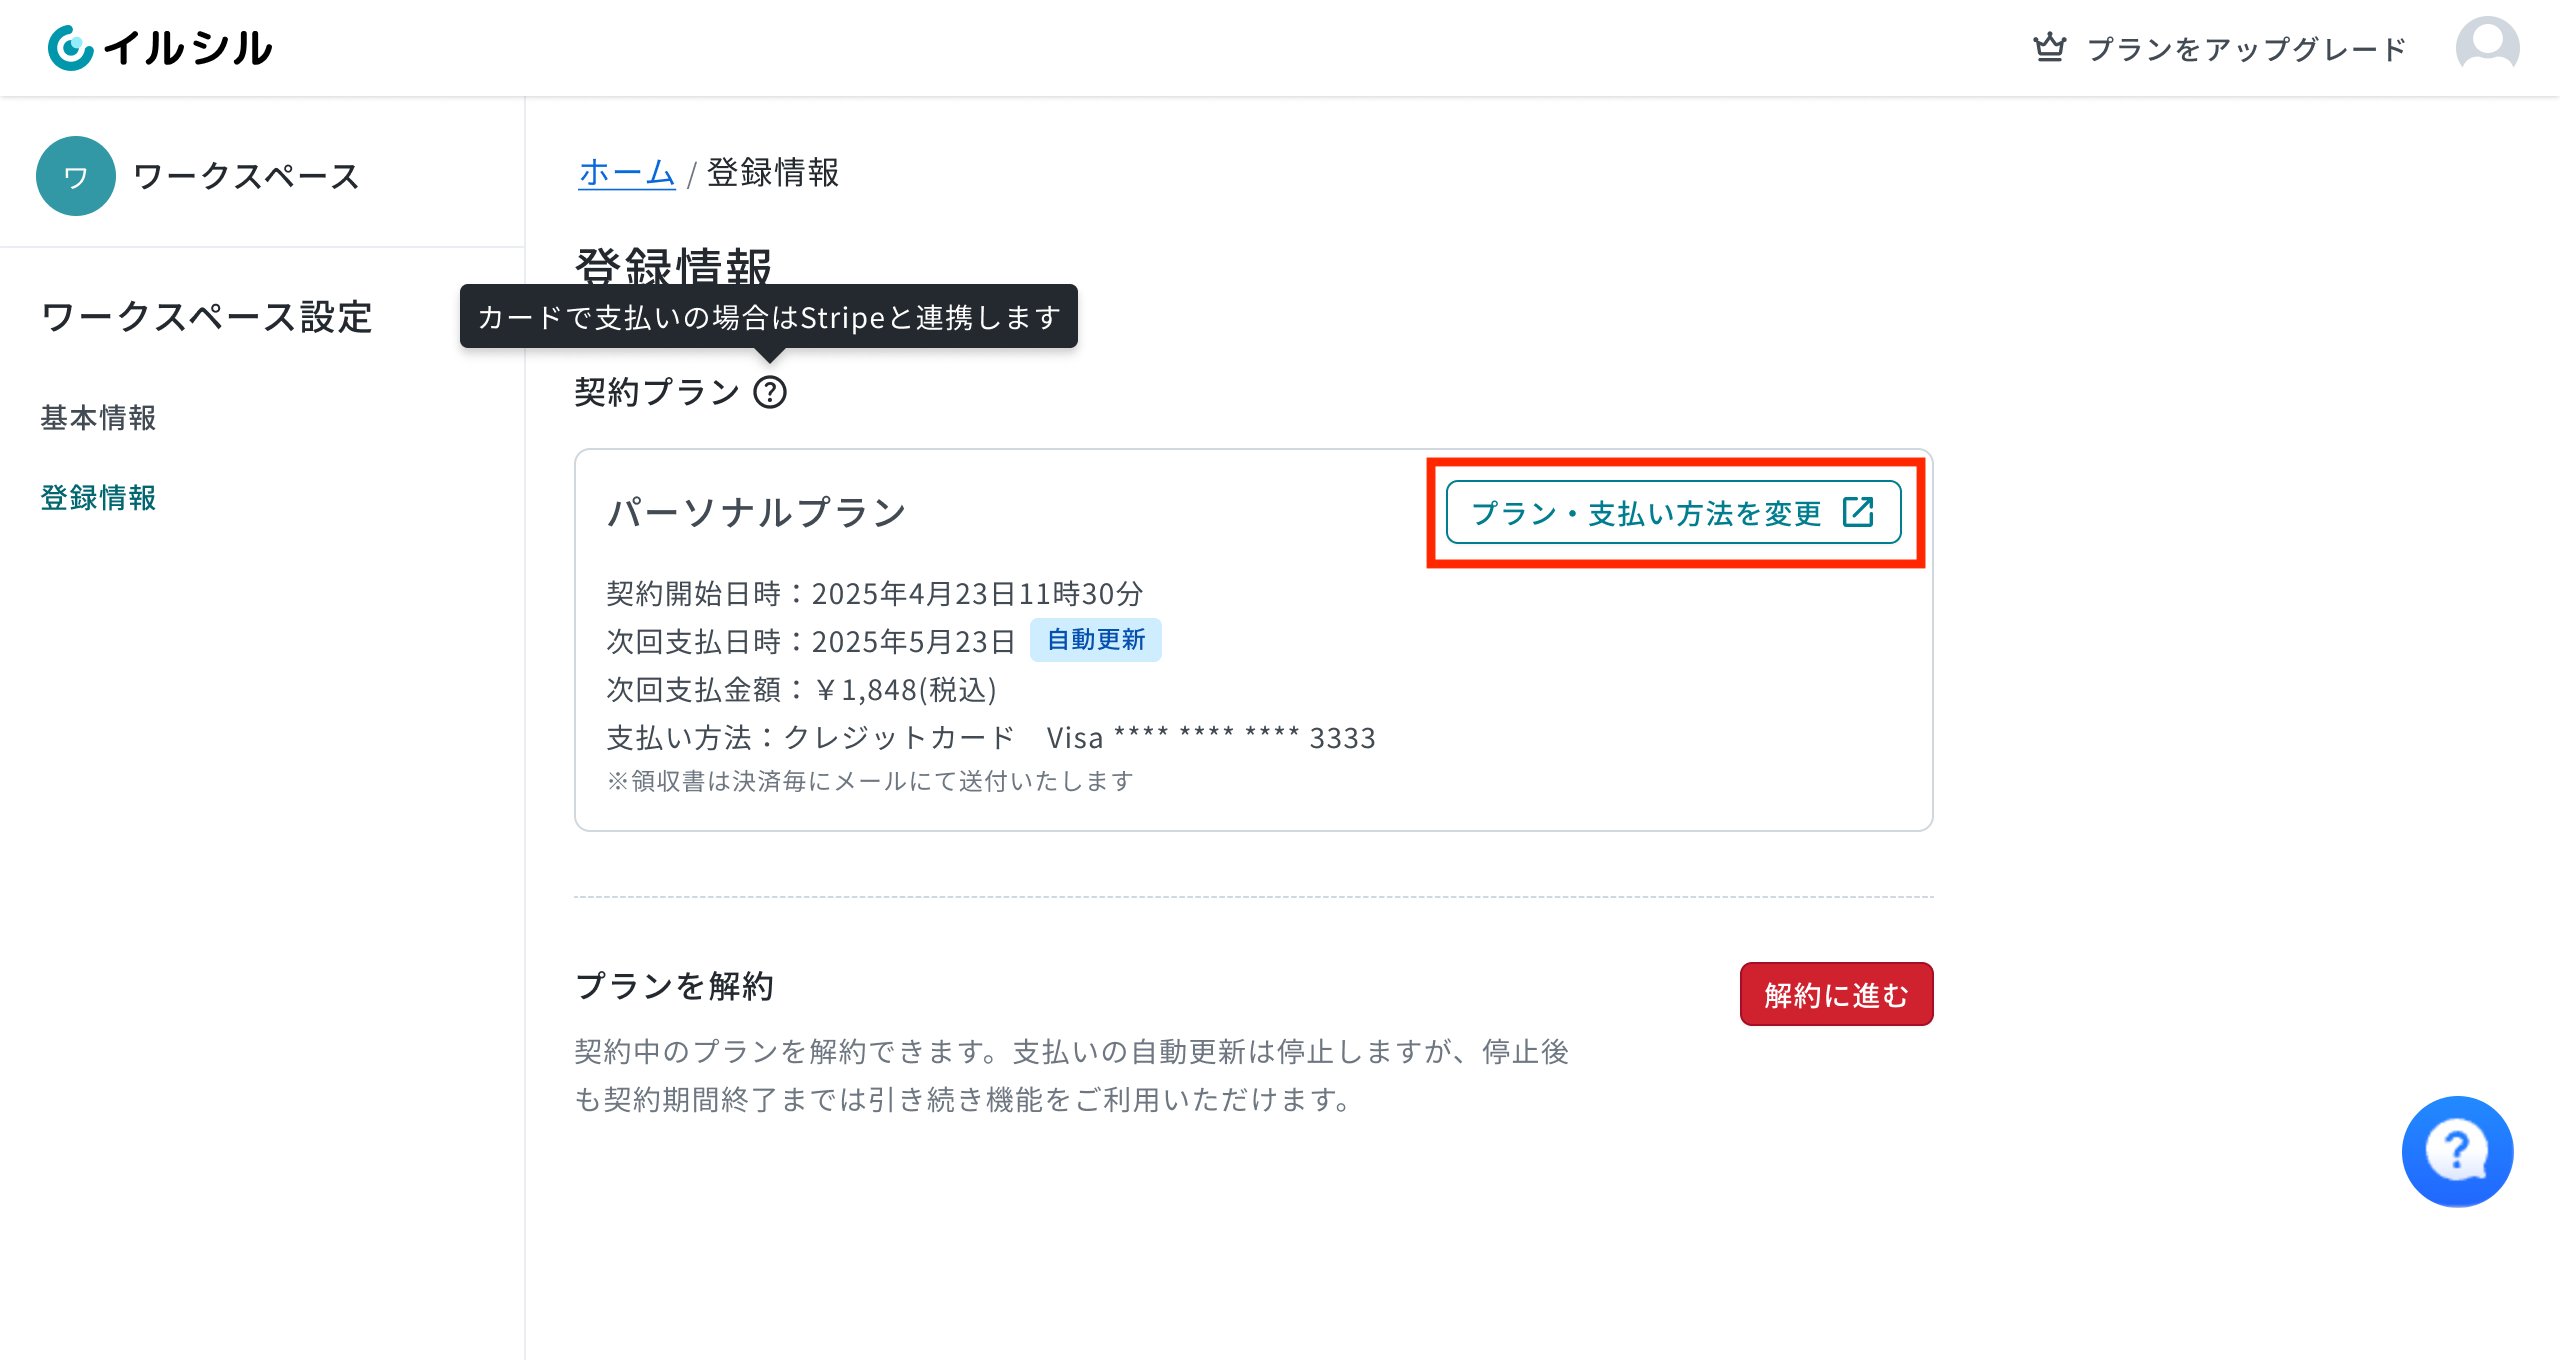
Task: Click プラン・支払い方法を変更 button
Action: click(1673, 512)
